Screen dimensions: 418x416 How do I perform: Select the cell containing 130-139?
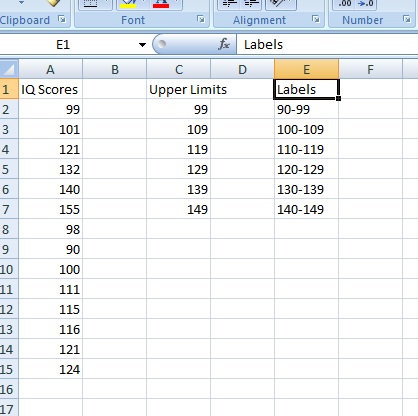point(306,189)
